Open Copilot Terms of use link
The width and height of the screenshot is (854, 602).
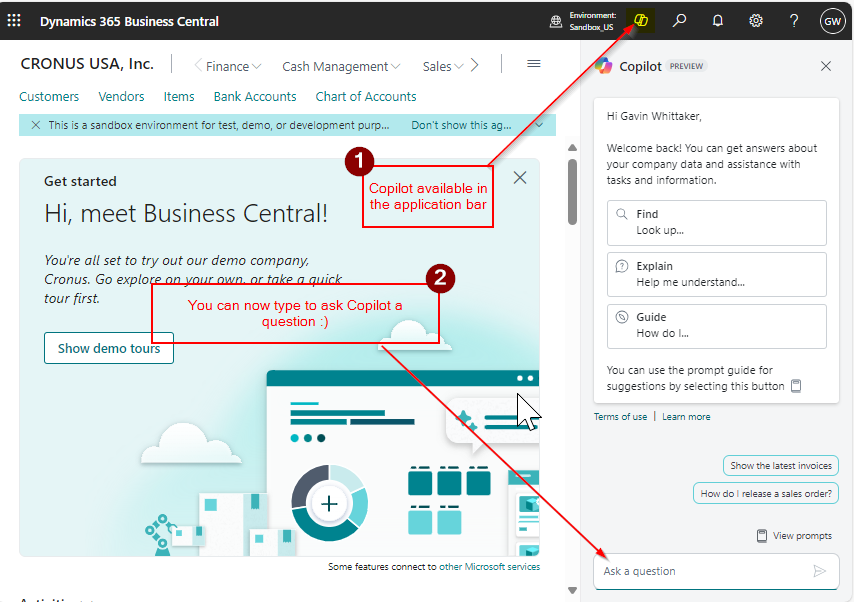coord(620,416)
